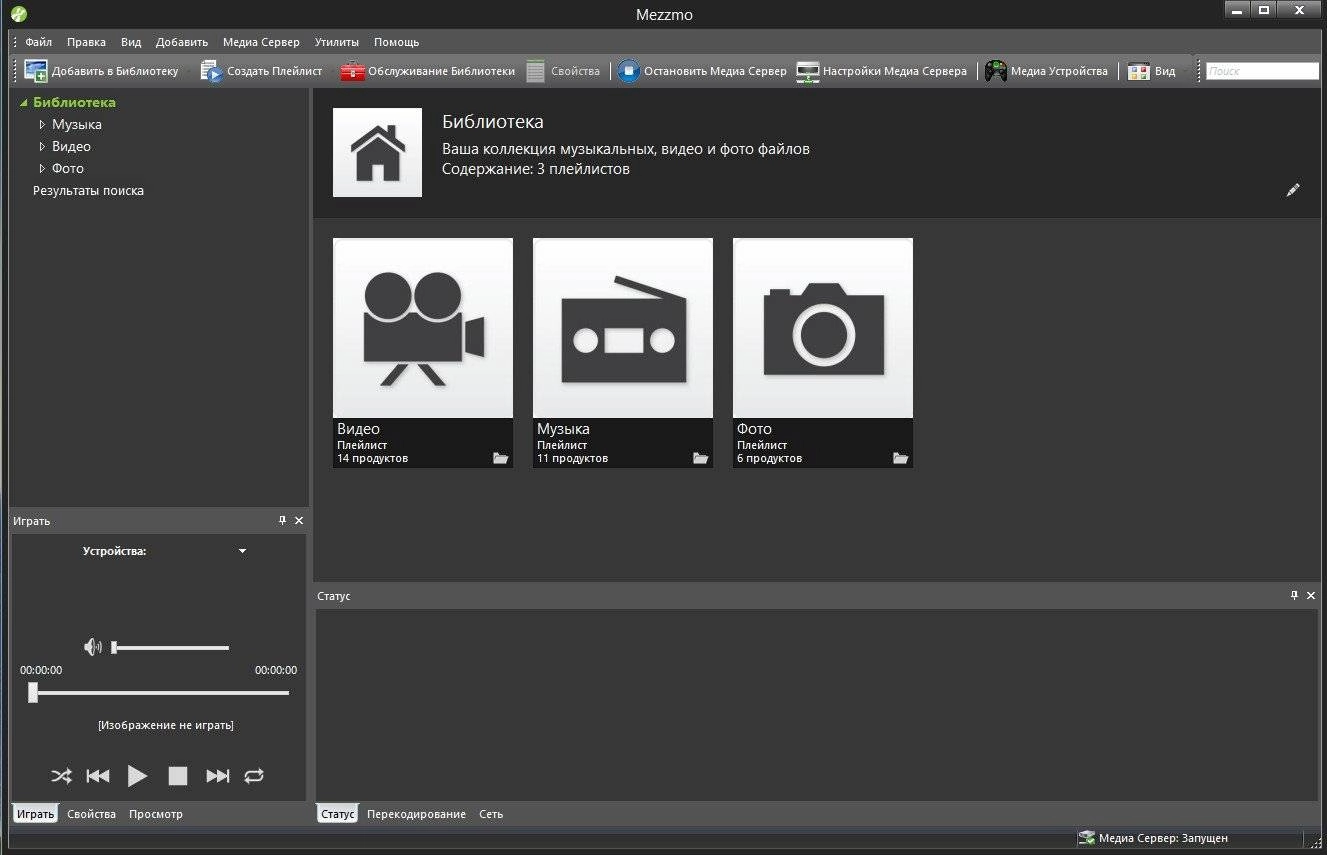This screenshot has height=855, width=1327.
Task: Click the Настройки Медиа Сервера label
Action: pyautogui.click(x=895, y=71)
